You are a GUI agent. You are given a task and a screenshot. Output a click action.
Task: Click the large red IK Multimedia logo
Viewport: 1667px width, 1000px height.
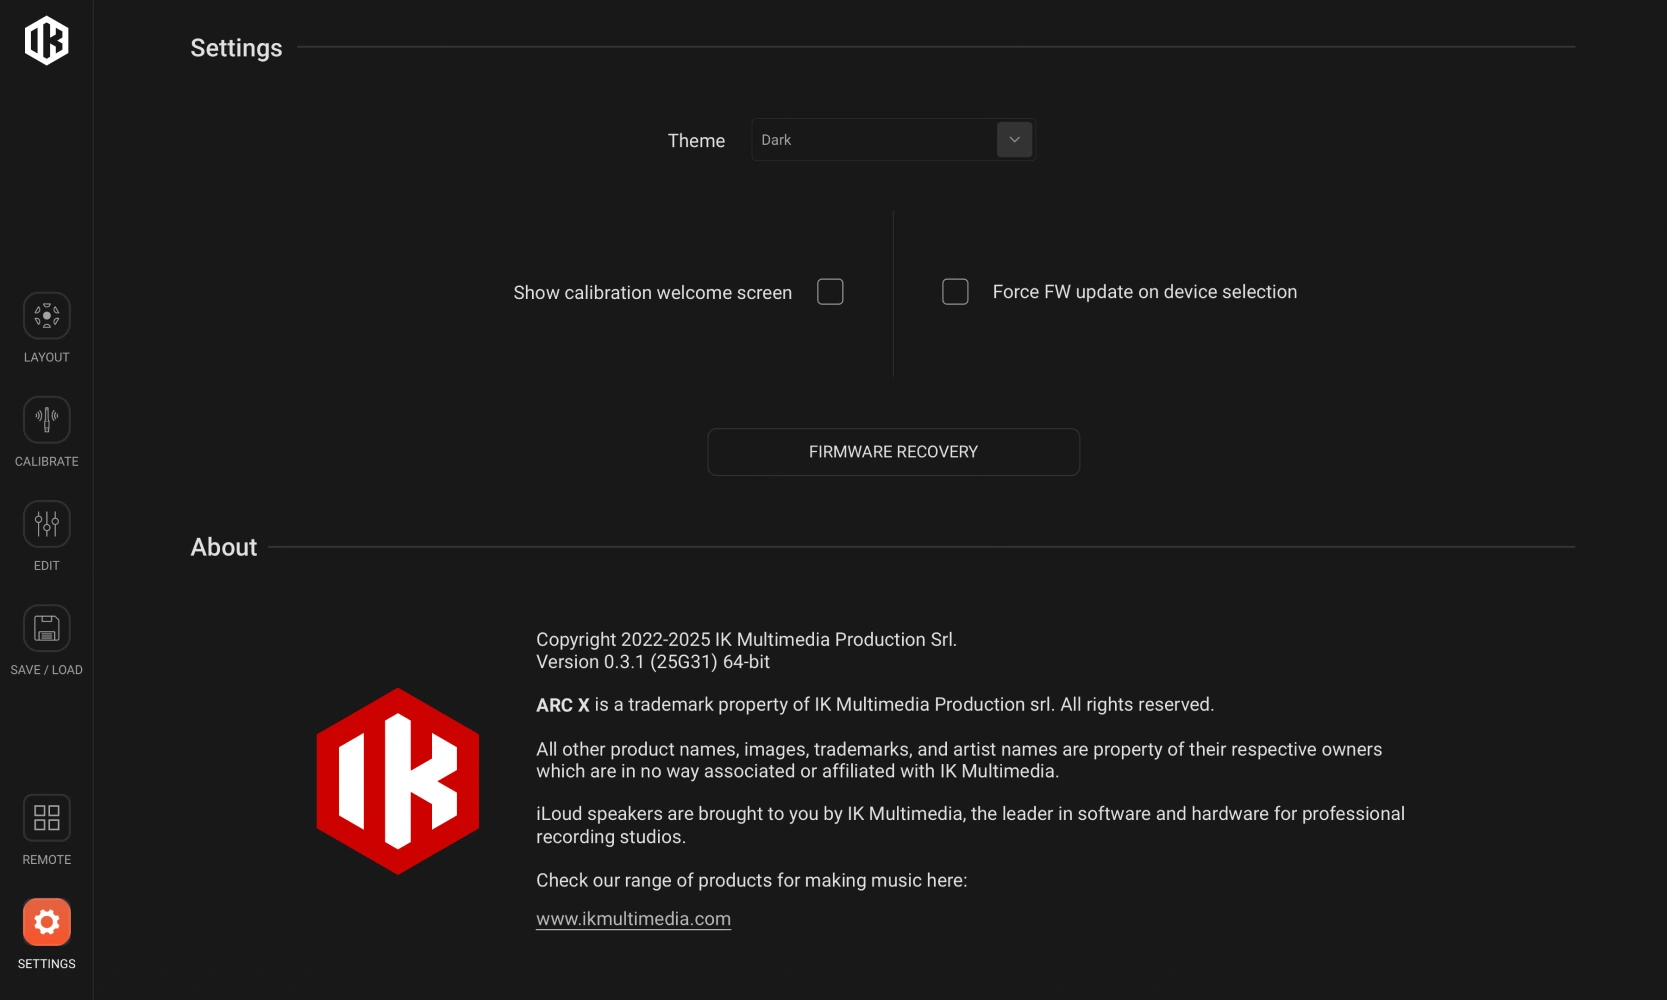(398, 781)
